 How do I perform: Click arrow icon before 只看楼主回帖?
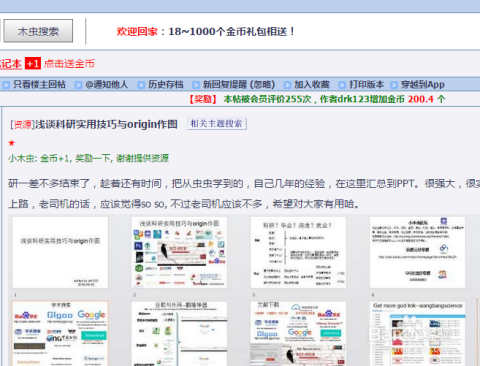pyautogui.click(x=6, y=85)
